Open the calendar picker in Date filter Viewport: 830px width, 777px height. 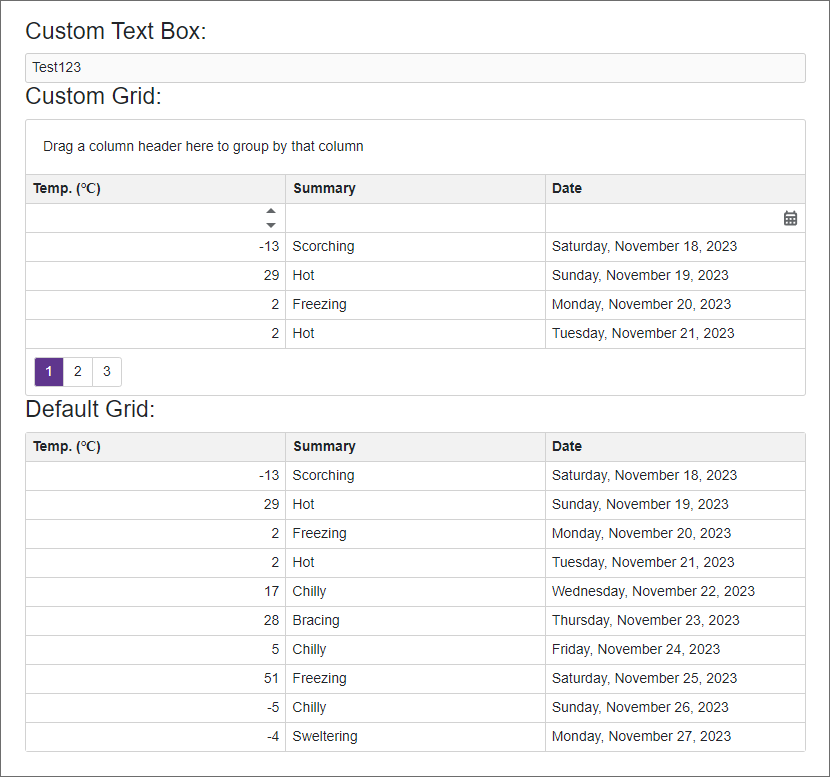tap(790, 218)
